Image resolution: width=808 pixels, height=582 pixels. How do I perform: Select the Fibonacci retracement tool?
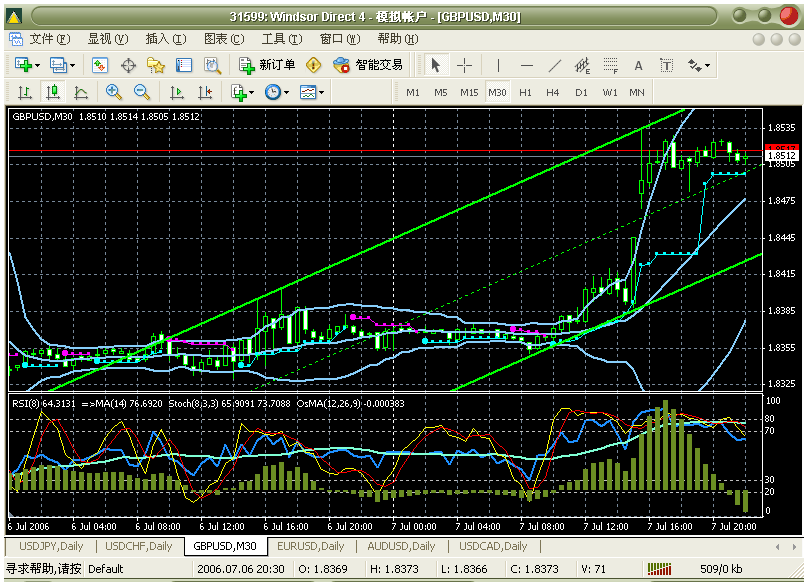click(611, 65)
